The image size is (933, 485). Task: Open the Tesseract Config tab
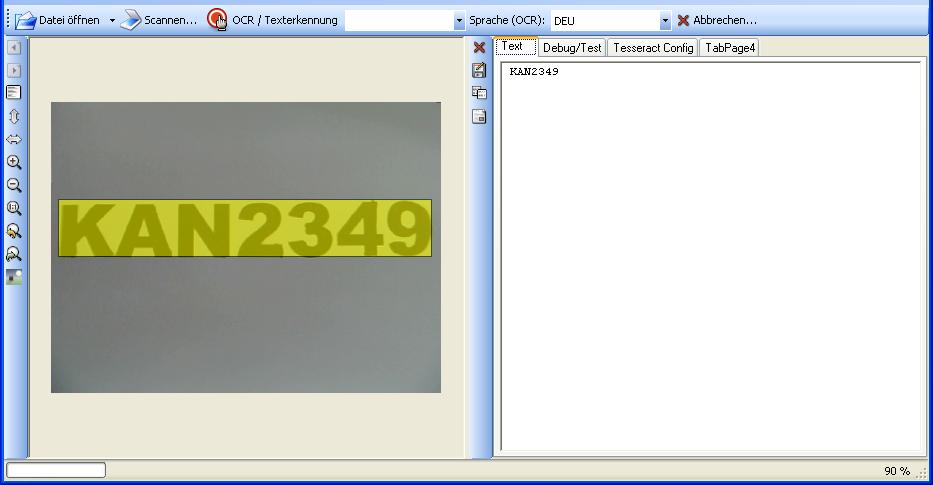point(652,47)
